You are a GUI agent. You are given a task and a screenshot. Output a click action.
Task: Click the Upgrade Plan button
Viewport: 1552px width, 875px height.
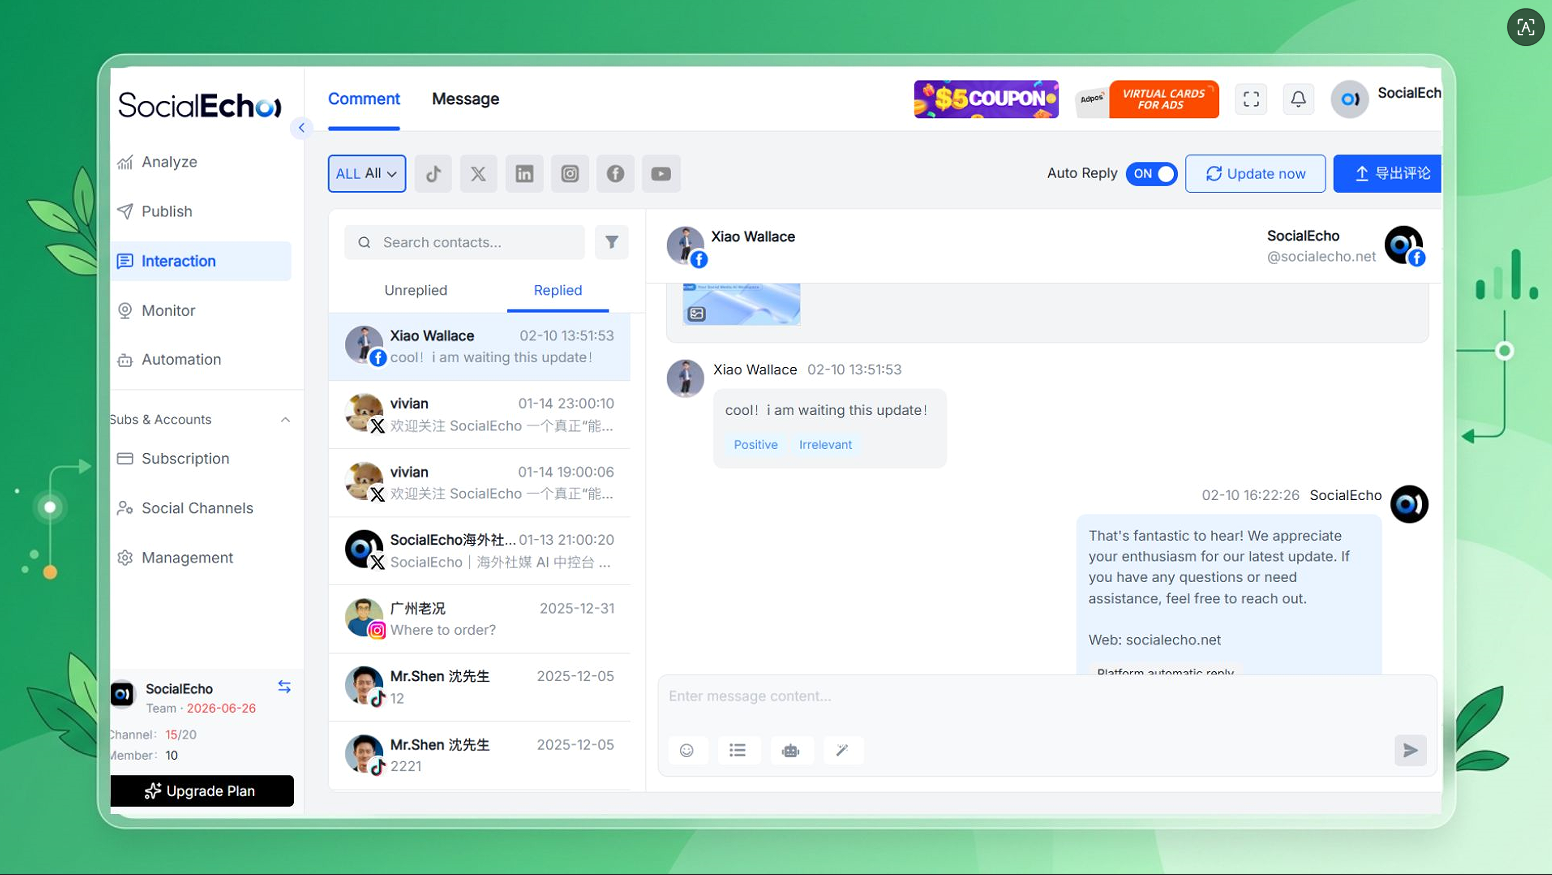coord(202,791)
